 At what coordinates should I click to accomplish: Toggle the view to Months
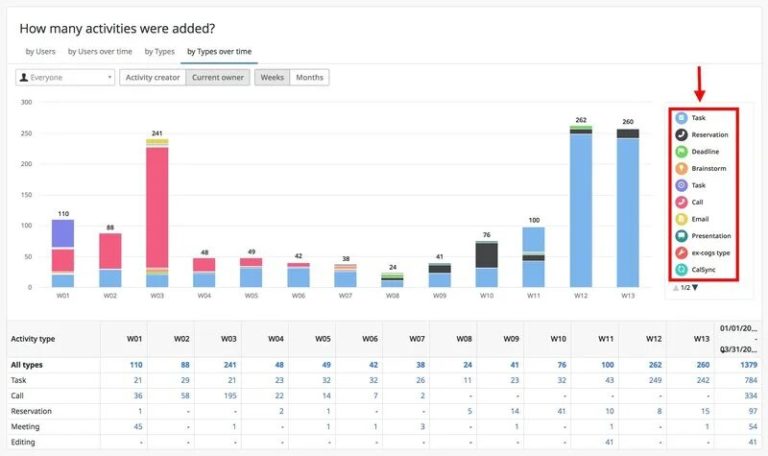click(309, 77)
